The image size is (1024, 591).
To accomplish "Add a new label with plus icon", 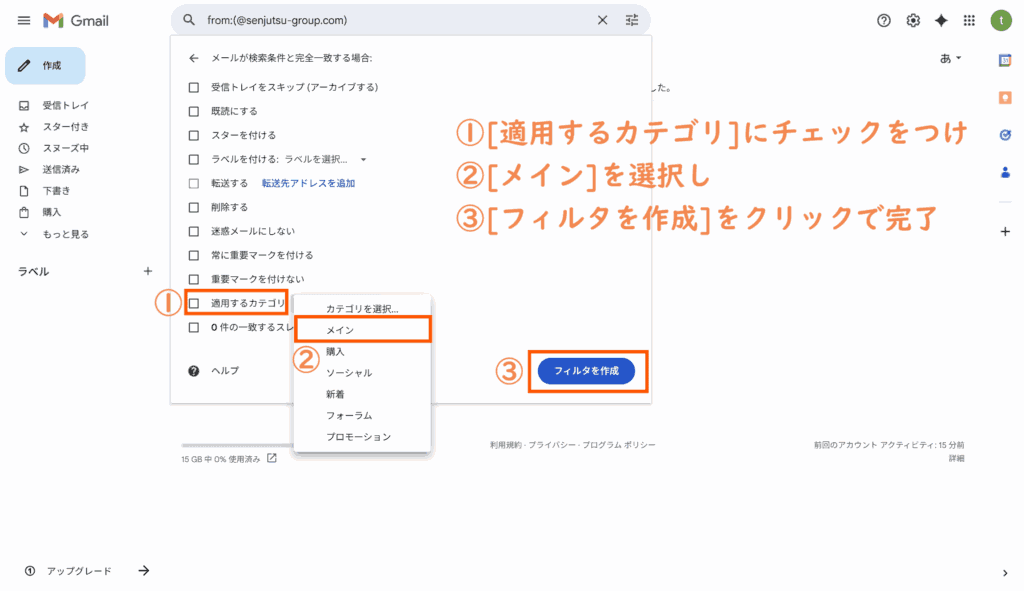I will pyautogui.click(x=148, y=271).
